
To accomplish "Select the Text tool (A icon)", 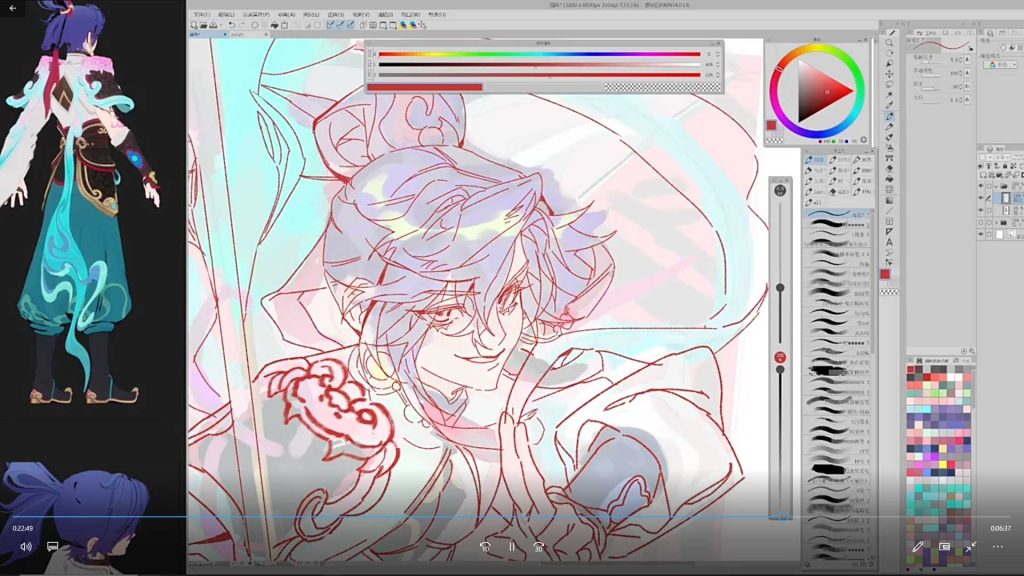I will click(x=889, y=242).
